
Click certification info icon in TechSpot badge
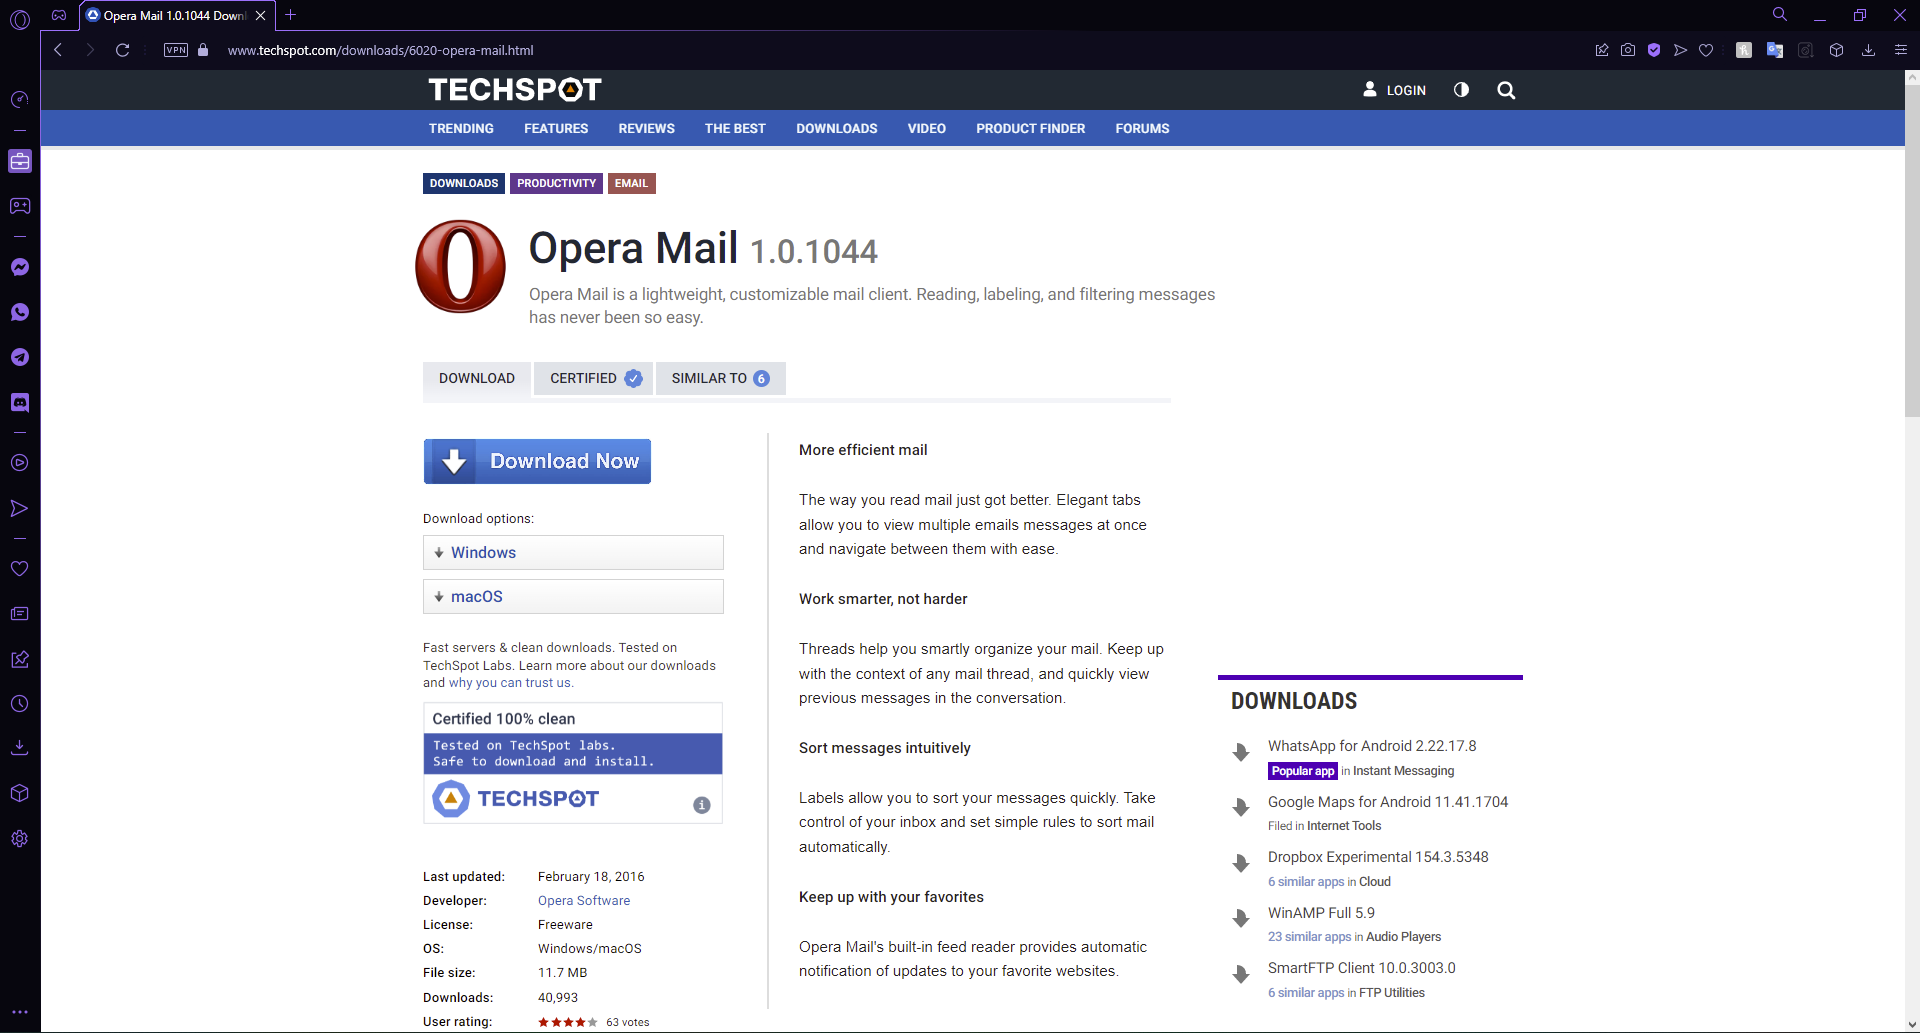point(702,805)
